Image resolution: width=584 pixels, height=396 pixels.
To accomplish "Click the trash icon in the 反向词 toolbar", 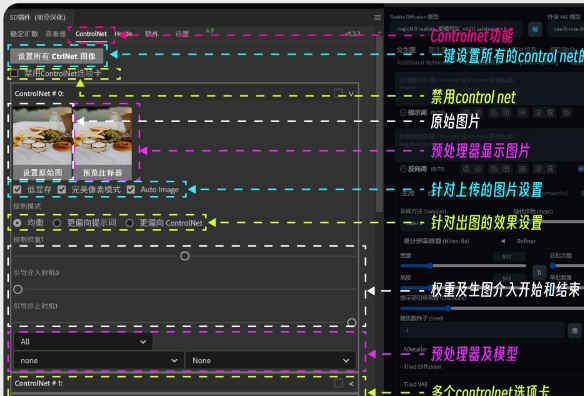I will point(550,169).
